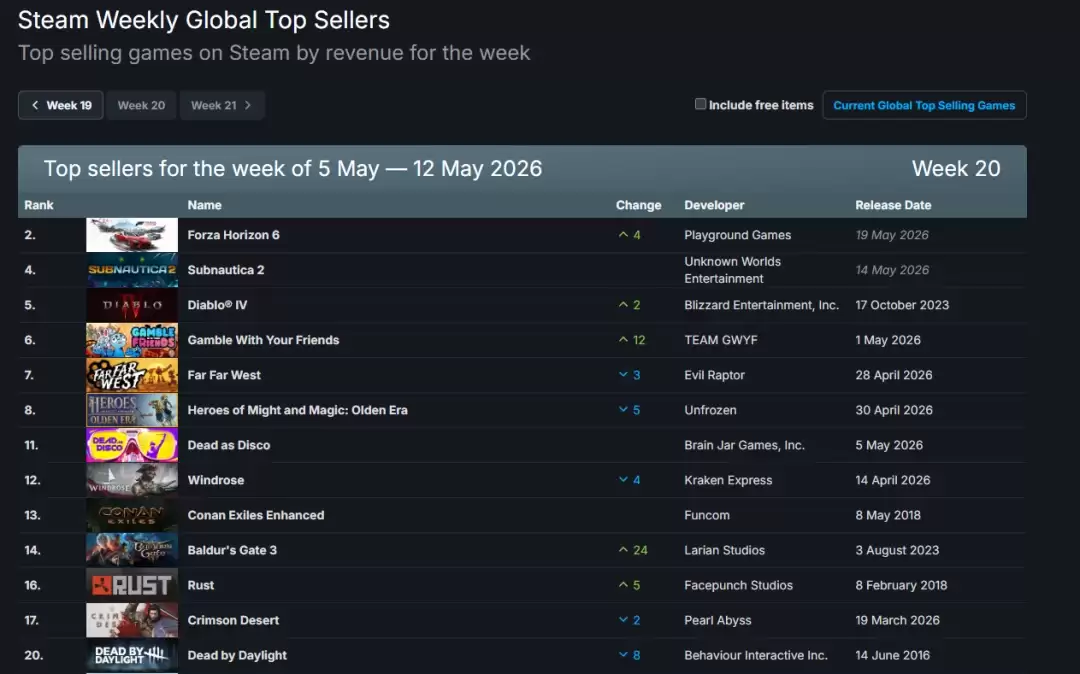Click the Windrose cover thumbnail

coord(132,481)
